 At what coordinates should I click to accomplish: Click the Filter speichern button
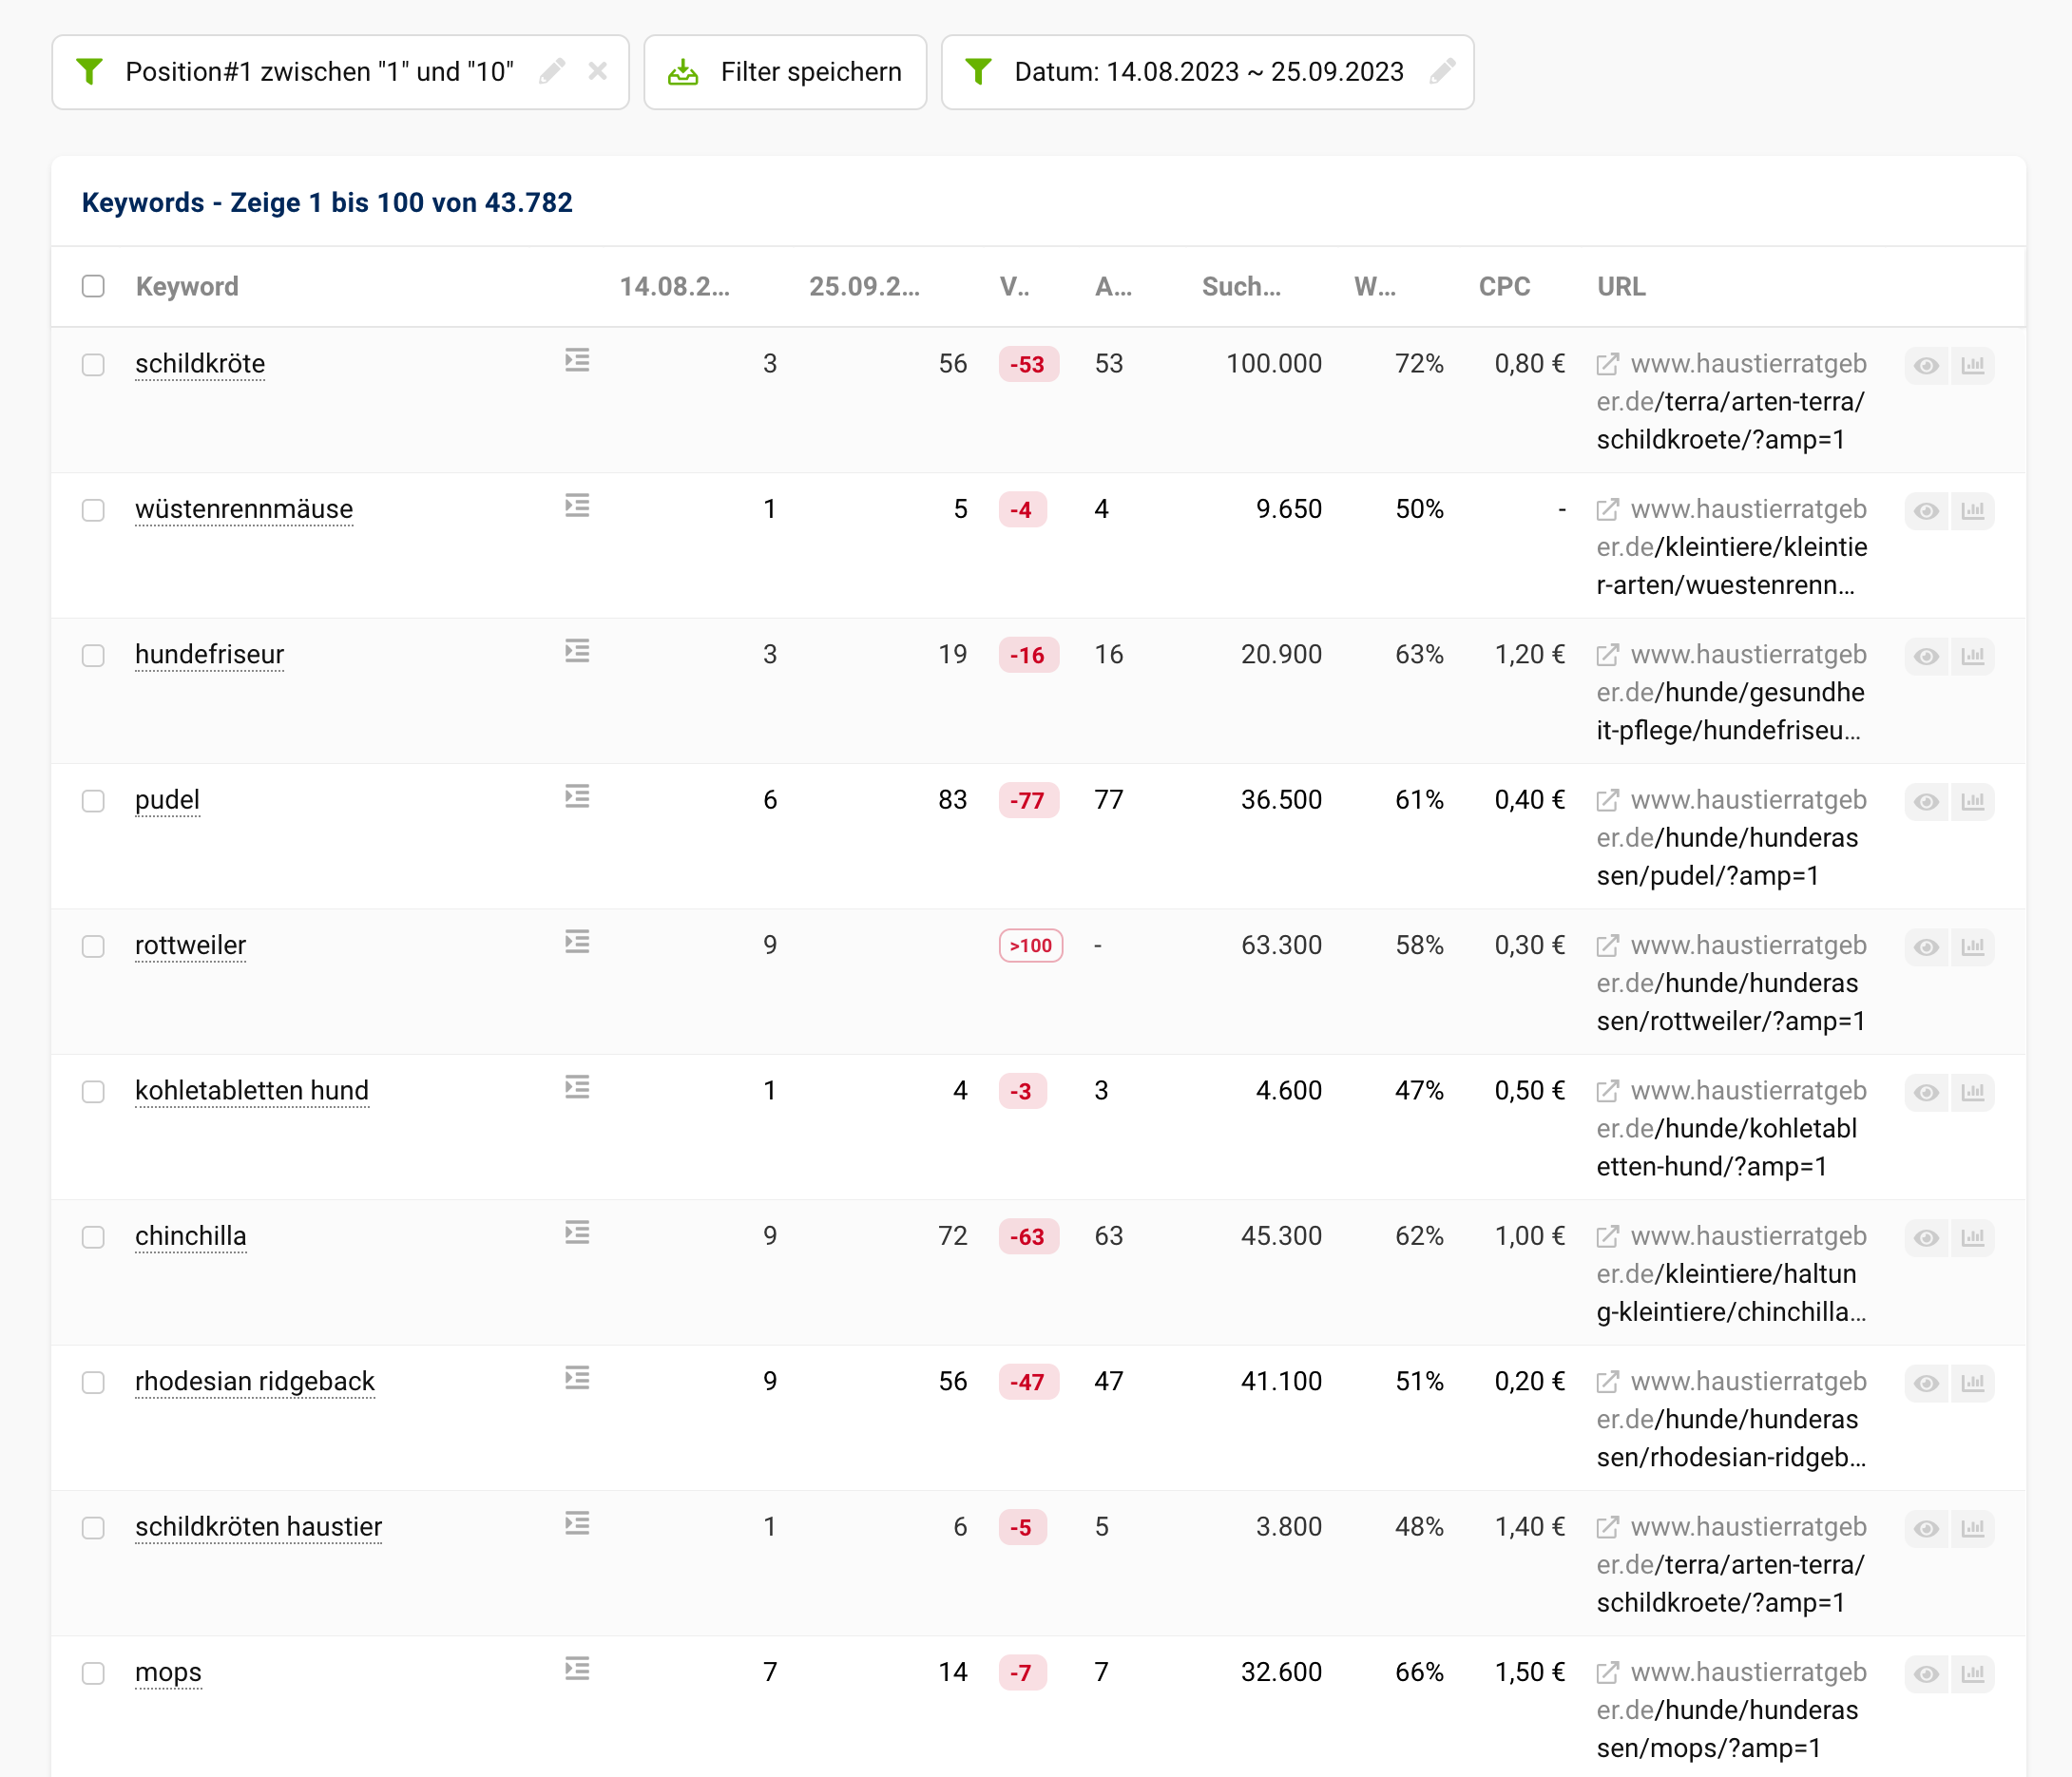(x=785, y=72)
